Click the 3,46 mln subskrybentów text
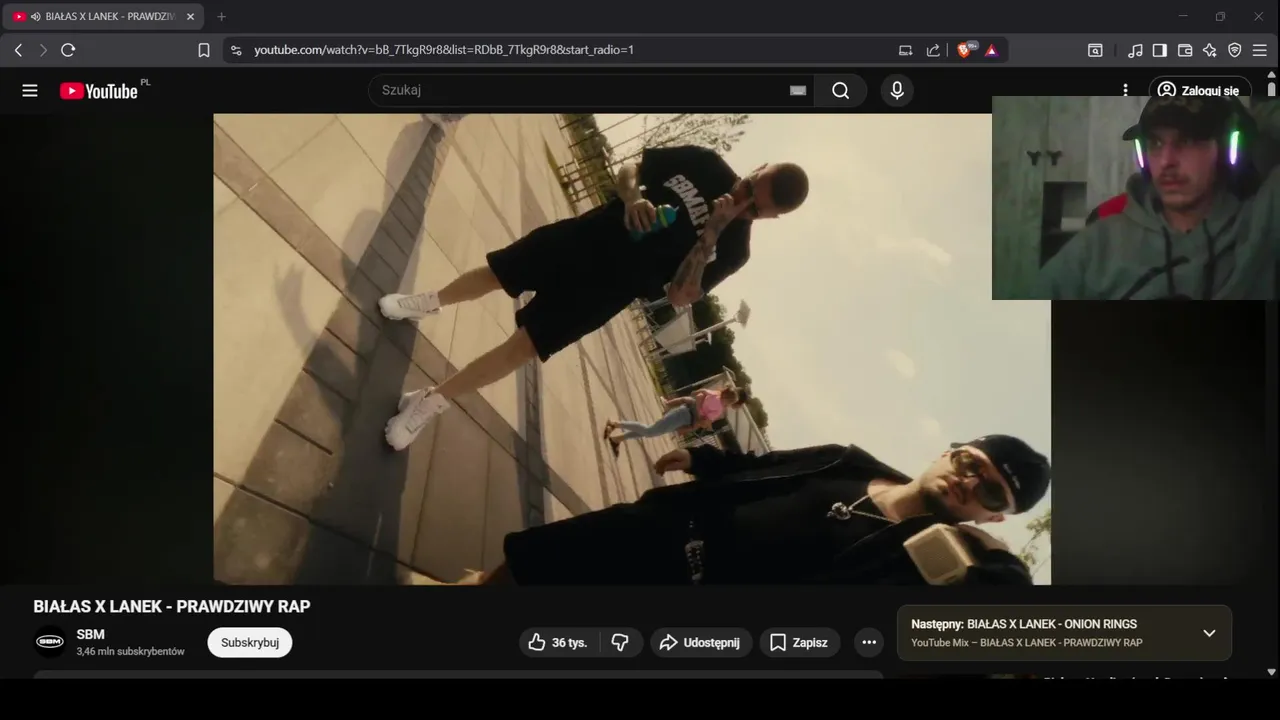The width and height of the screenshot is (1280, 720). click(x=131, y=651)
